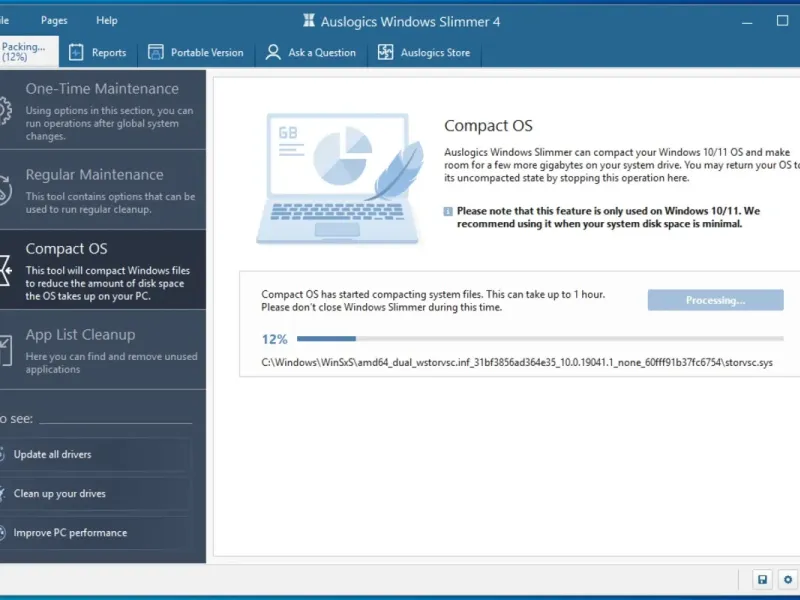This screenshot has width=800, height=600.
Task: Open Portable Version from toolbar
Action: tap(196, 53)
